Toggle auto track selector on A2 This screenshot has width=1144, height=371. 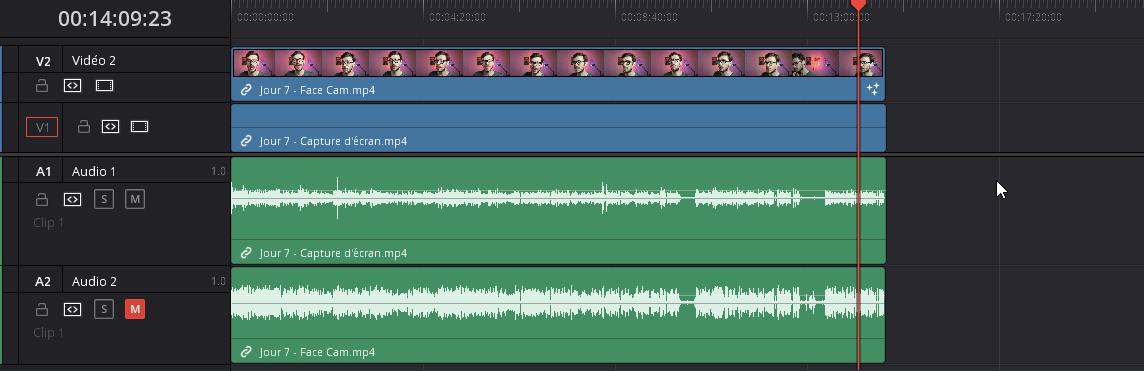[x=72, y=310]
